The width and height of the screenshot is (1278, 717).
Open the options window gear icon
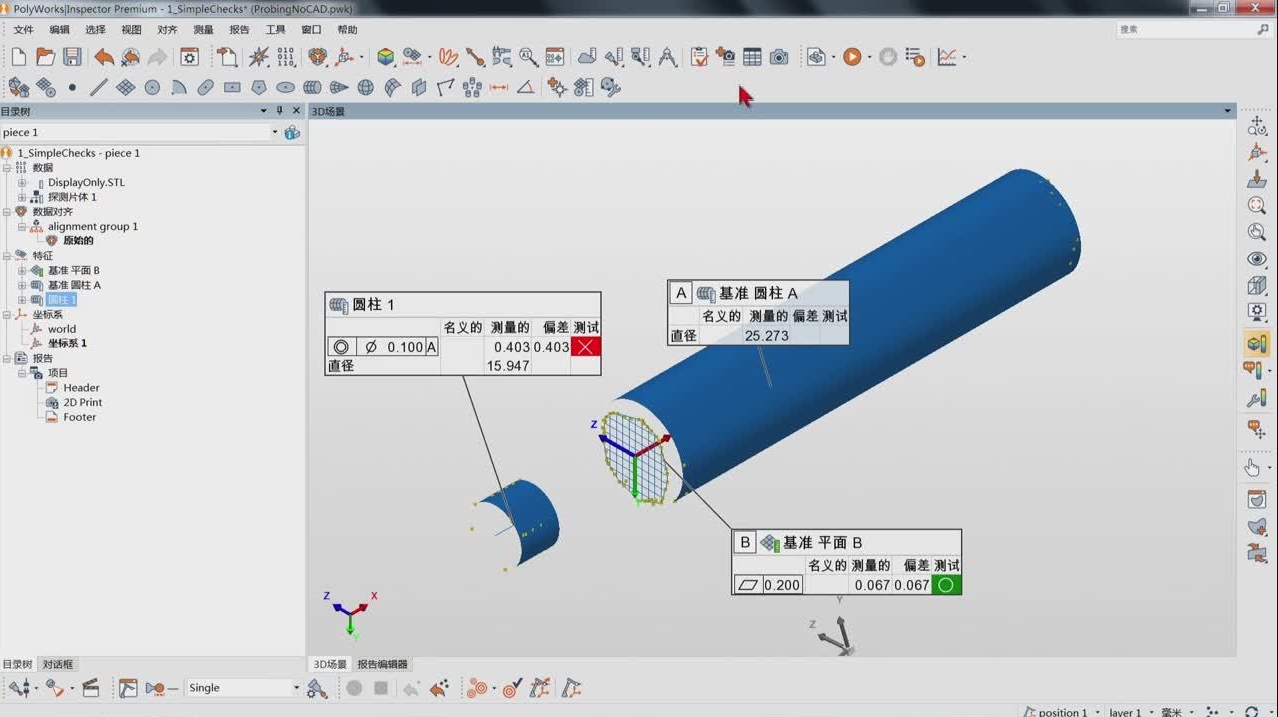coord(189,57)
